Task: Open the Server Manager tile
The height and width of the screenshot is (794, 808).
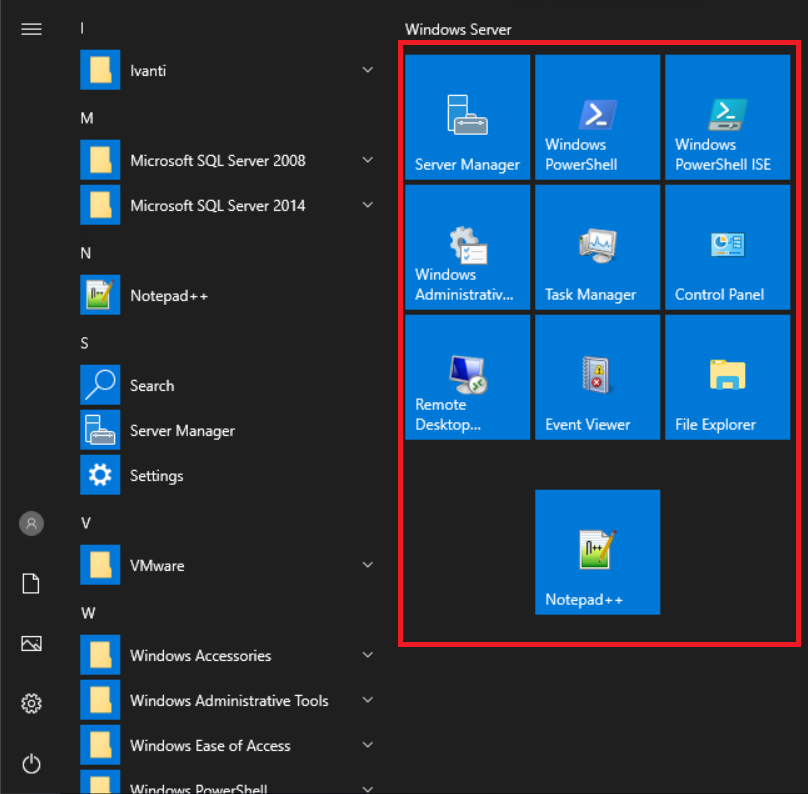Action: [x=467, y=117]
